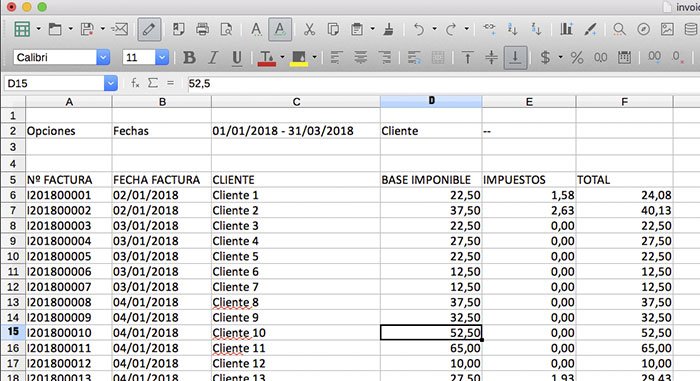Click the formula input line showing 52,5
Viewport: 700px width, 381px height.
pyautogui.click(x=443, y=84)
